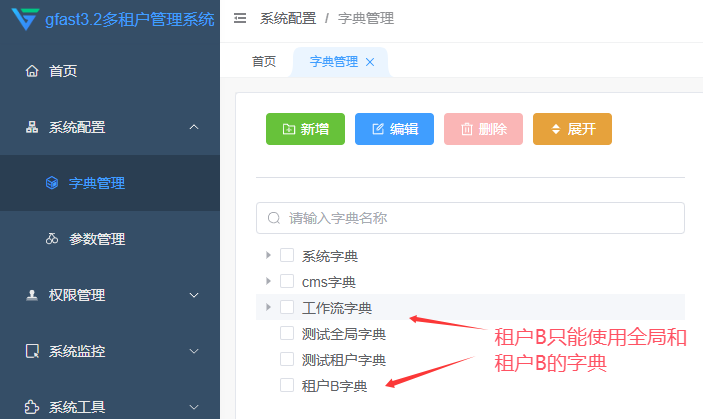Check the 系统字典 checkbox

[x=287, y=255]
